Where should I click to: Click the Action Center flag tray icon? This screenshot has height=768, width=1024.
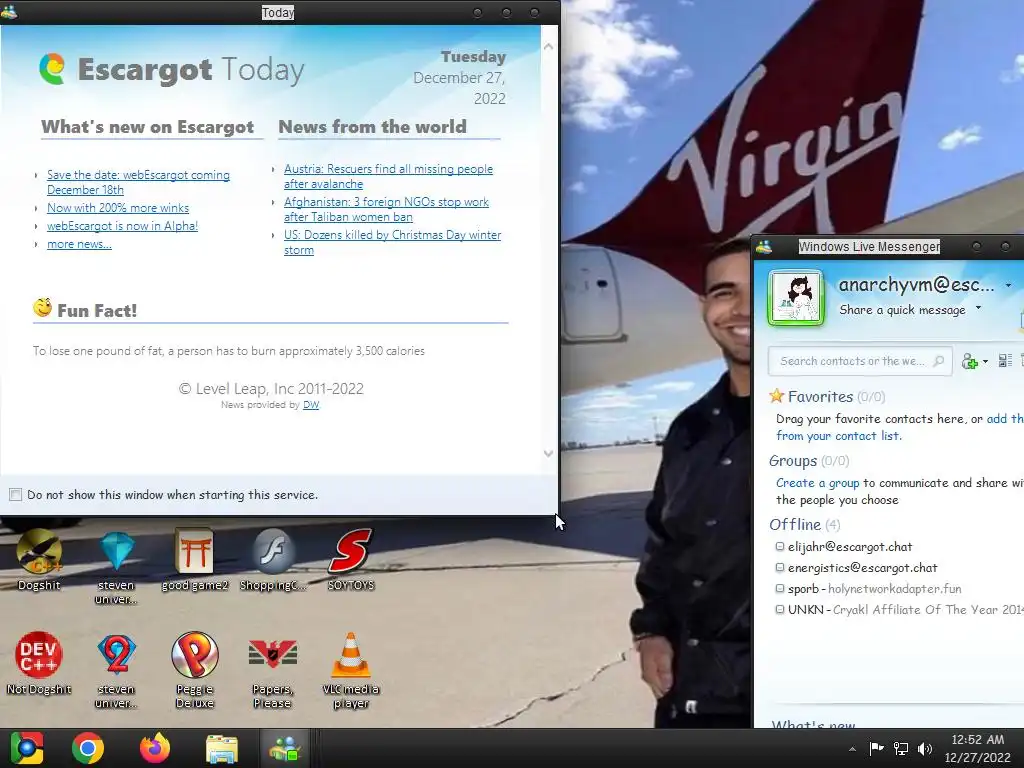point(876,748)
